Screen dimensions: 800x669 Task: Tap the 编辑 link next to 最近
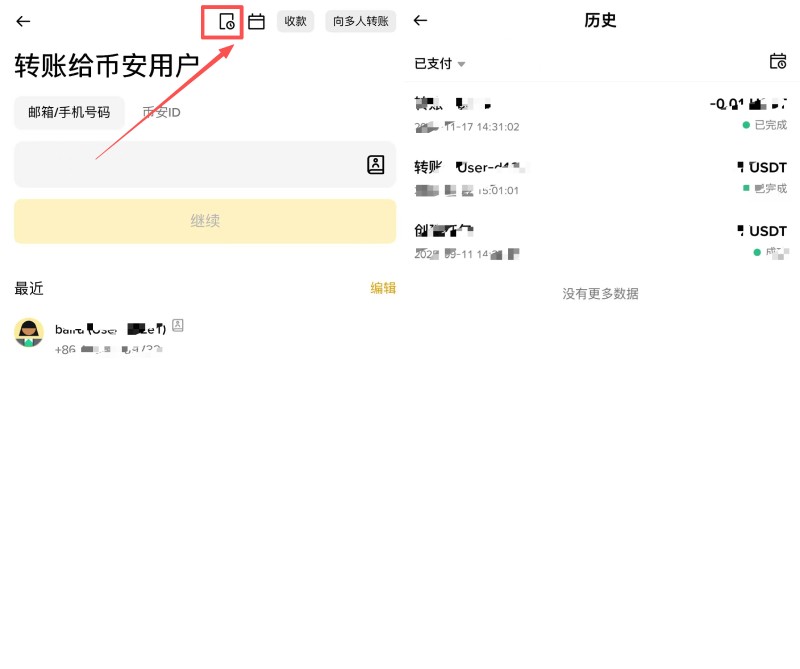click(x=385, y=288)
